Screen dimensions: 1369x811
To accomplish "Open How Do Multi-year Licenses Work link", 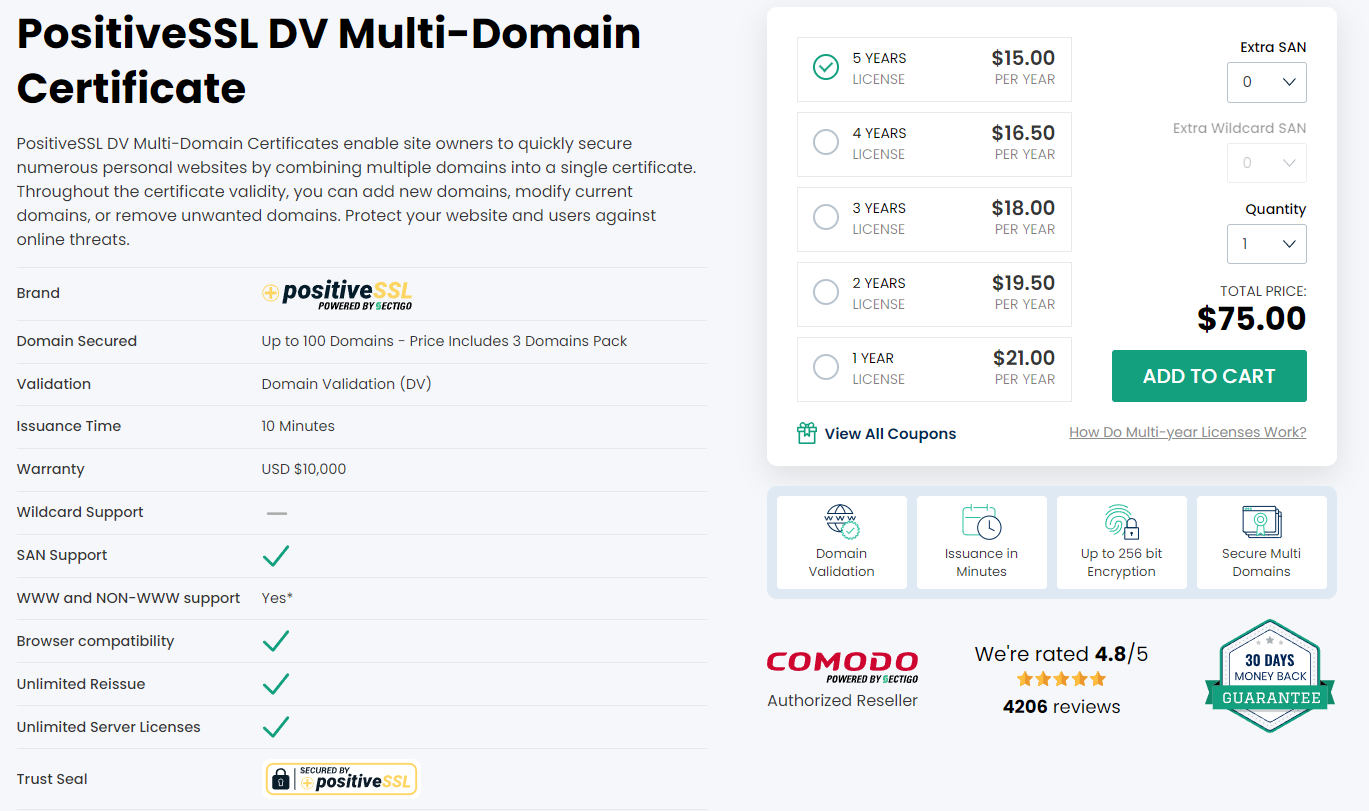I will (x=1188, y=432).
